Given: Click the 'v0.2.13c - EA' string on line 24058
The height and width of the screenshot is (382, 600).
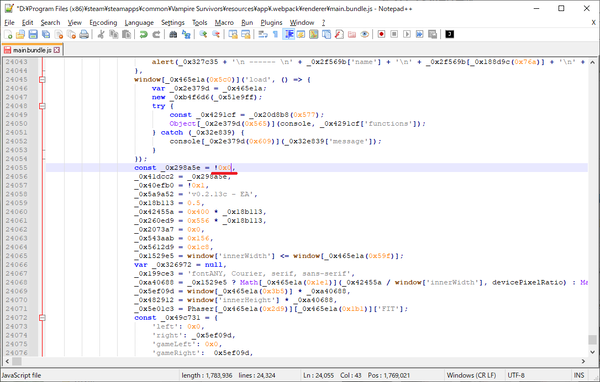Looking at the screenshot, I should 220,194.
